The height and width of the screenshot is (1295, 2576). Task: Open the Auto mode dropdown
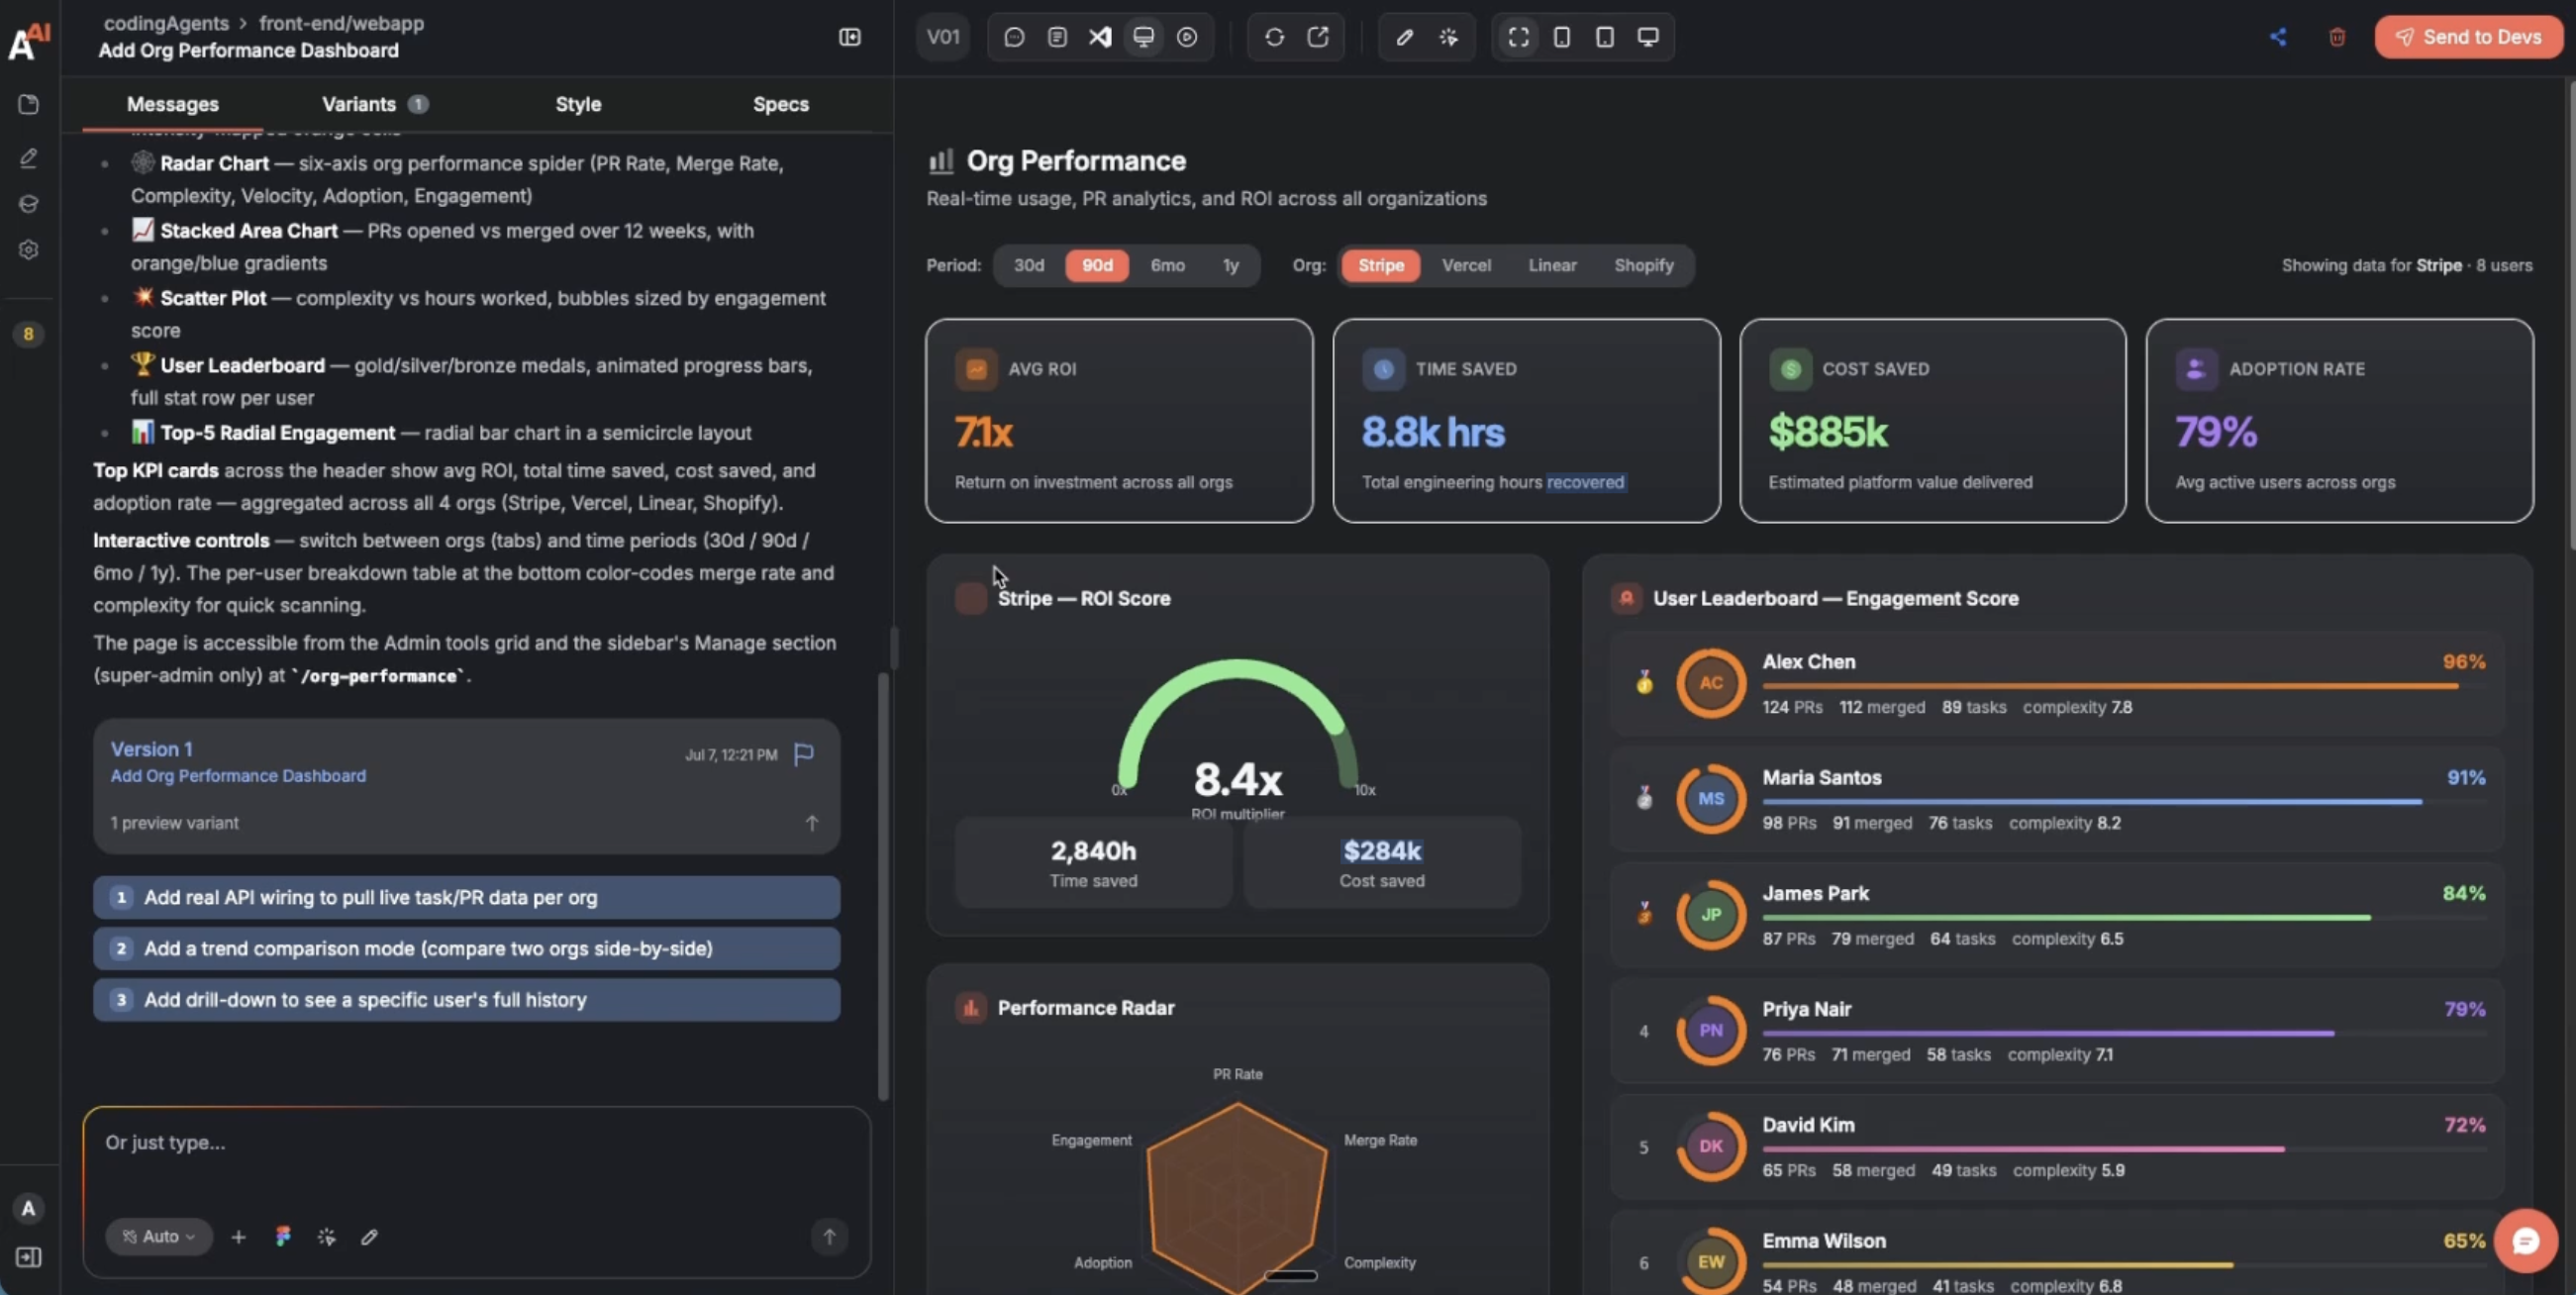(159, 1236)
